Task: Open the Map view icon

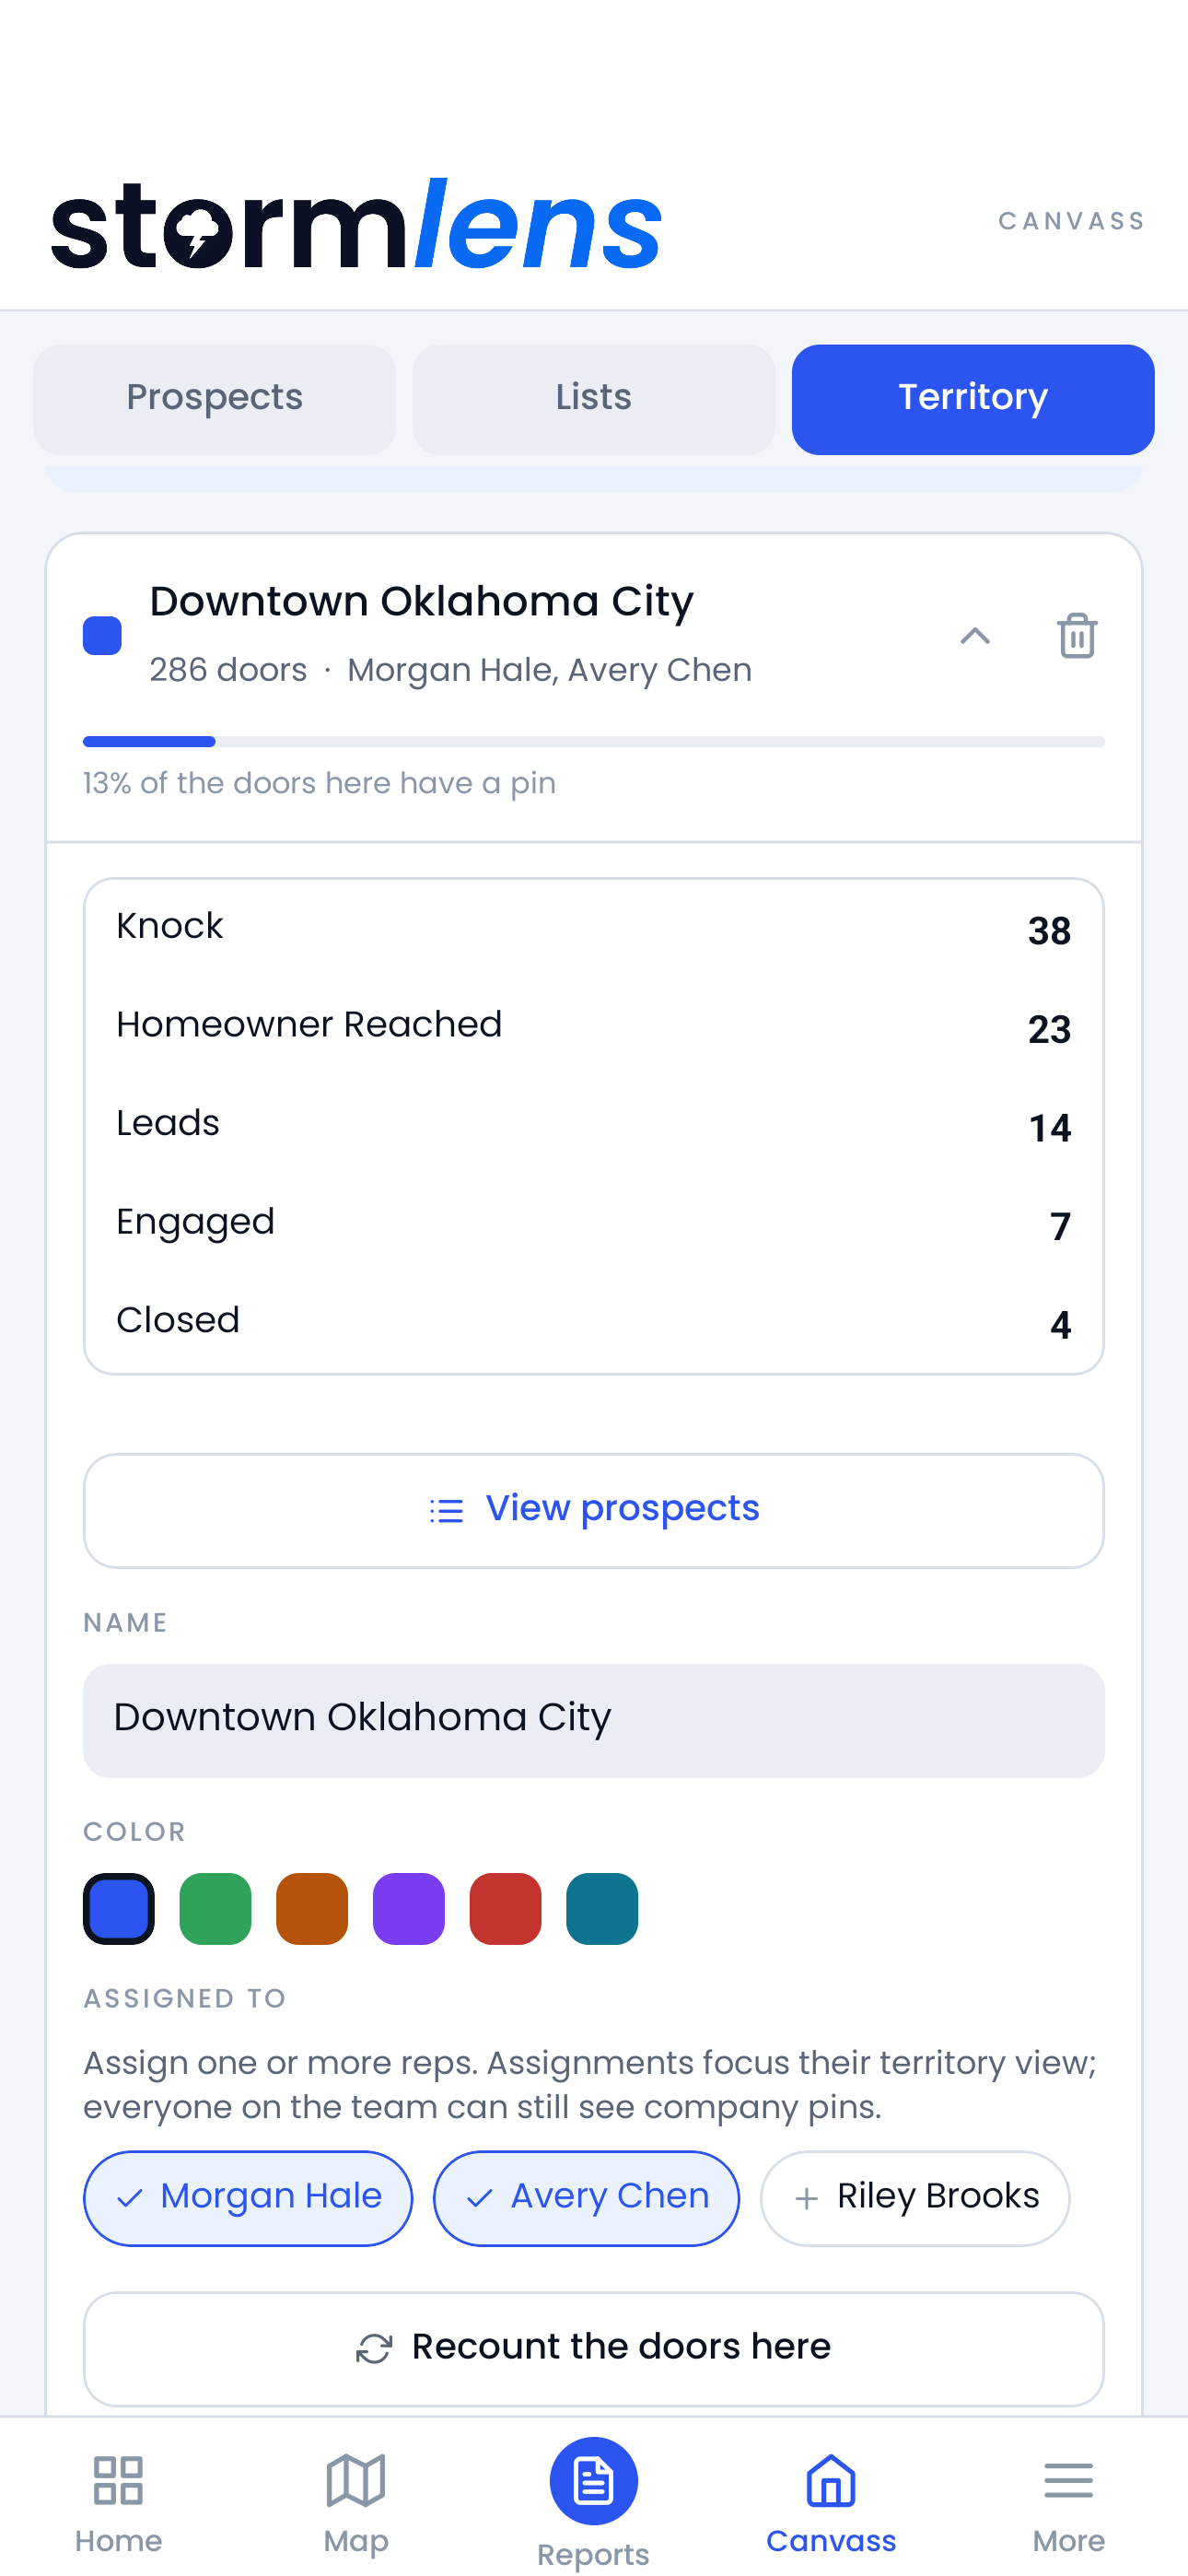Action: [x=356, y=2481]
